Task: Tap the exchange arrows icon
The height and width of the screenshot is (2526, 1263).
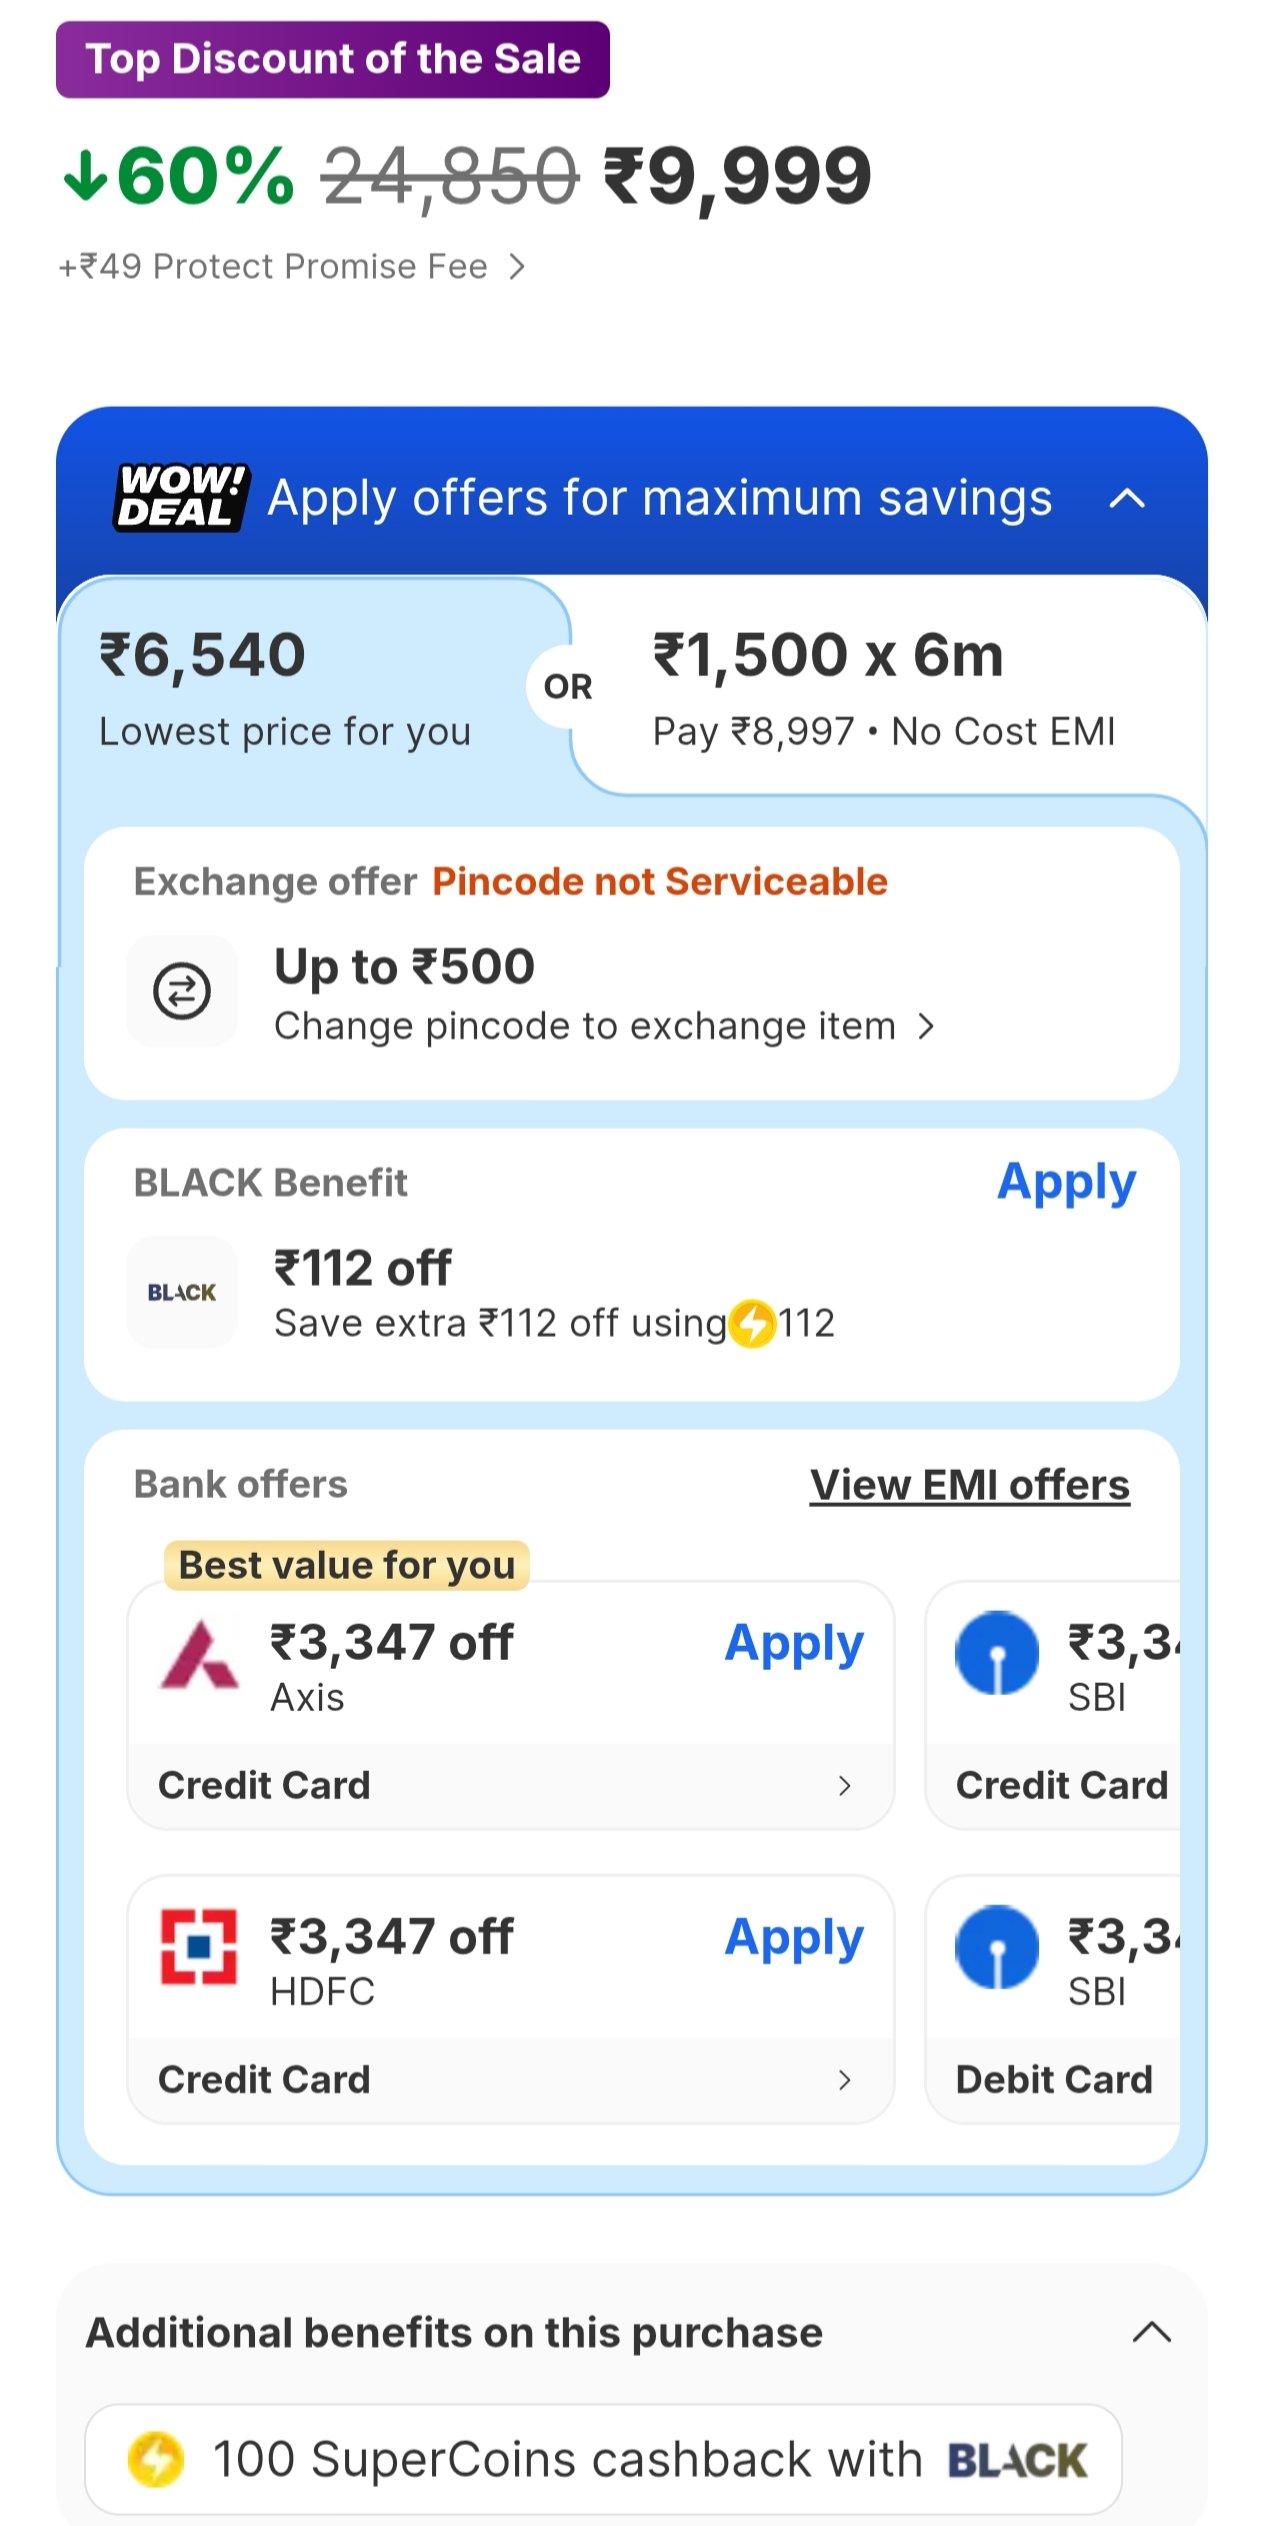Action: tap(182, 991)
